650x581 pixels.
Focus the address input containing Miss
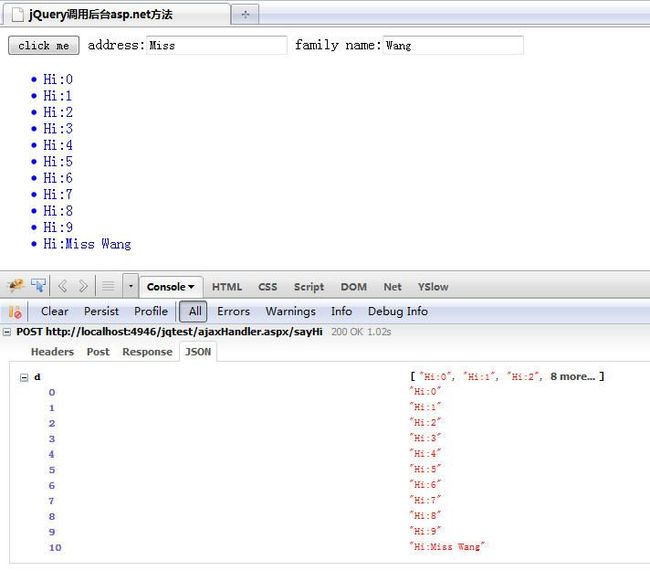pyautogui.click(x=216, y=45)
